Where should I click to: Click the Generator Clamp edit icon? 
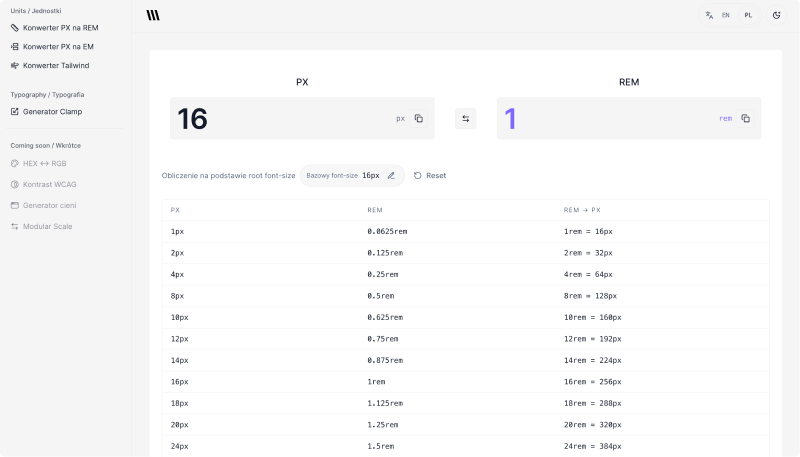(x=15, y=112)
